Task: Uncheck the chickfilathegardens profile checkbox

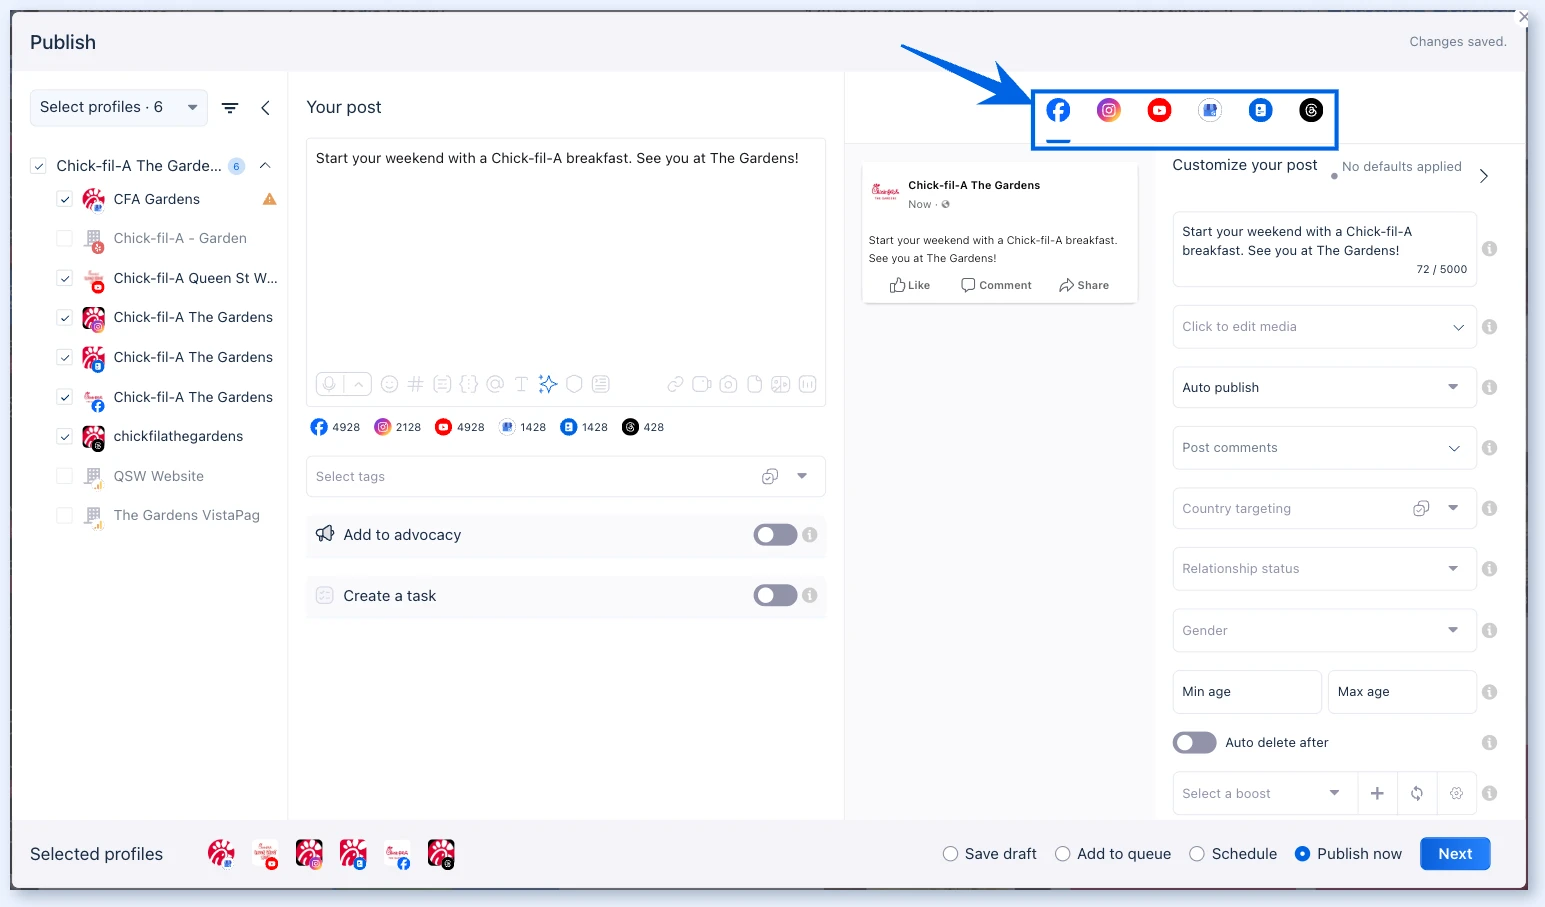Action: pos(64,436)
